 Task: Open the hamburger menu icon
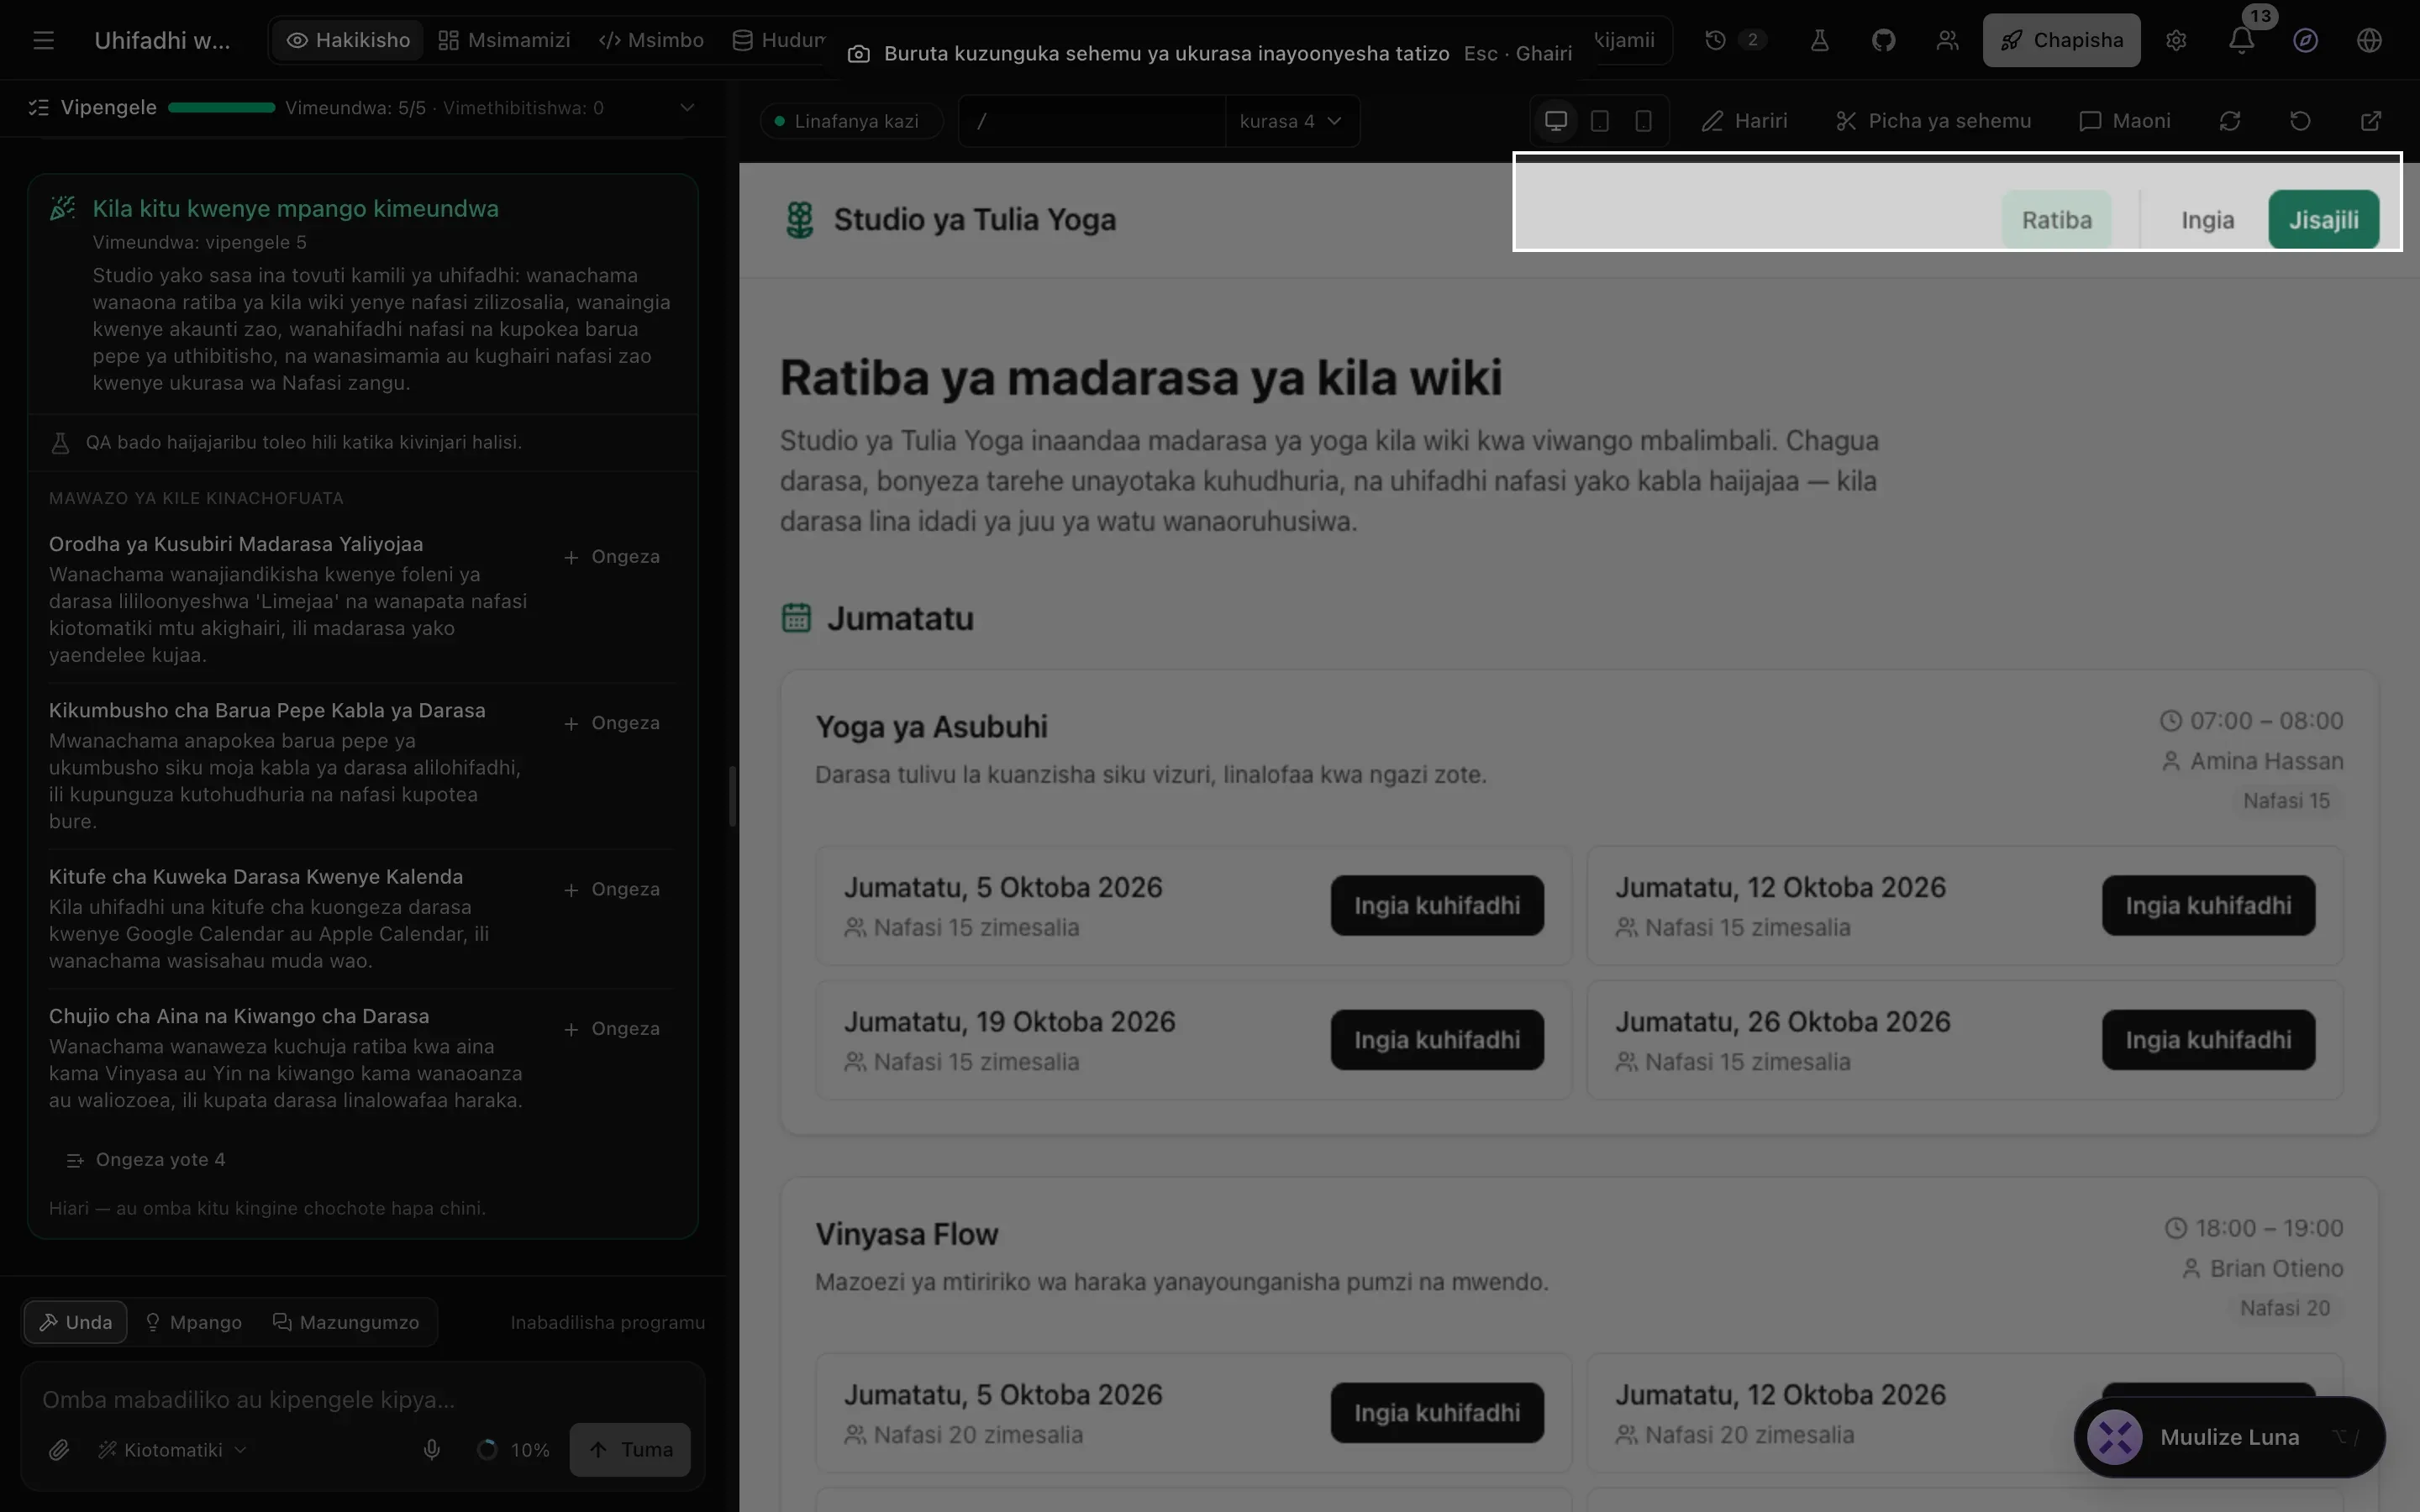click(43, 40)
